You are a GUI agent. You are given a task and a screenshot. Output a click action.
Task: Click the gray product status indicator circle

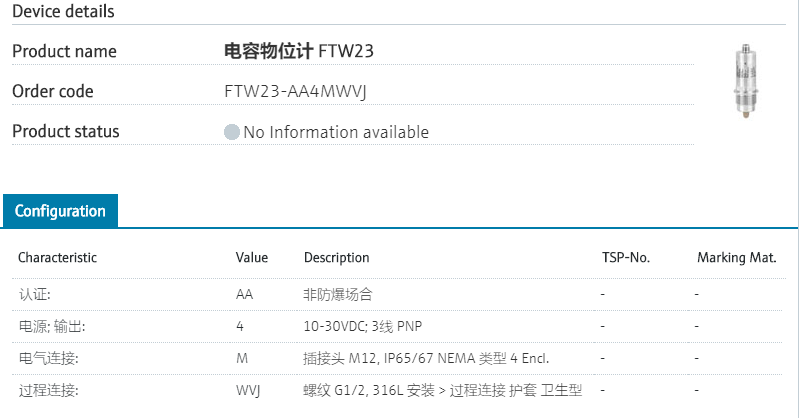232,132
